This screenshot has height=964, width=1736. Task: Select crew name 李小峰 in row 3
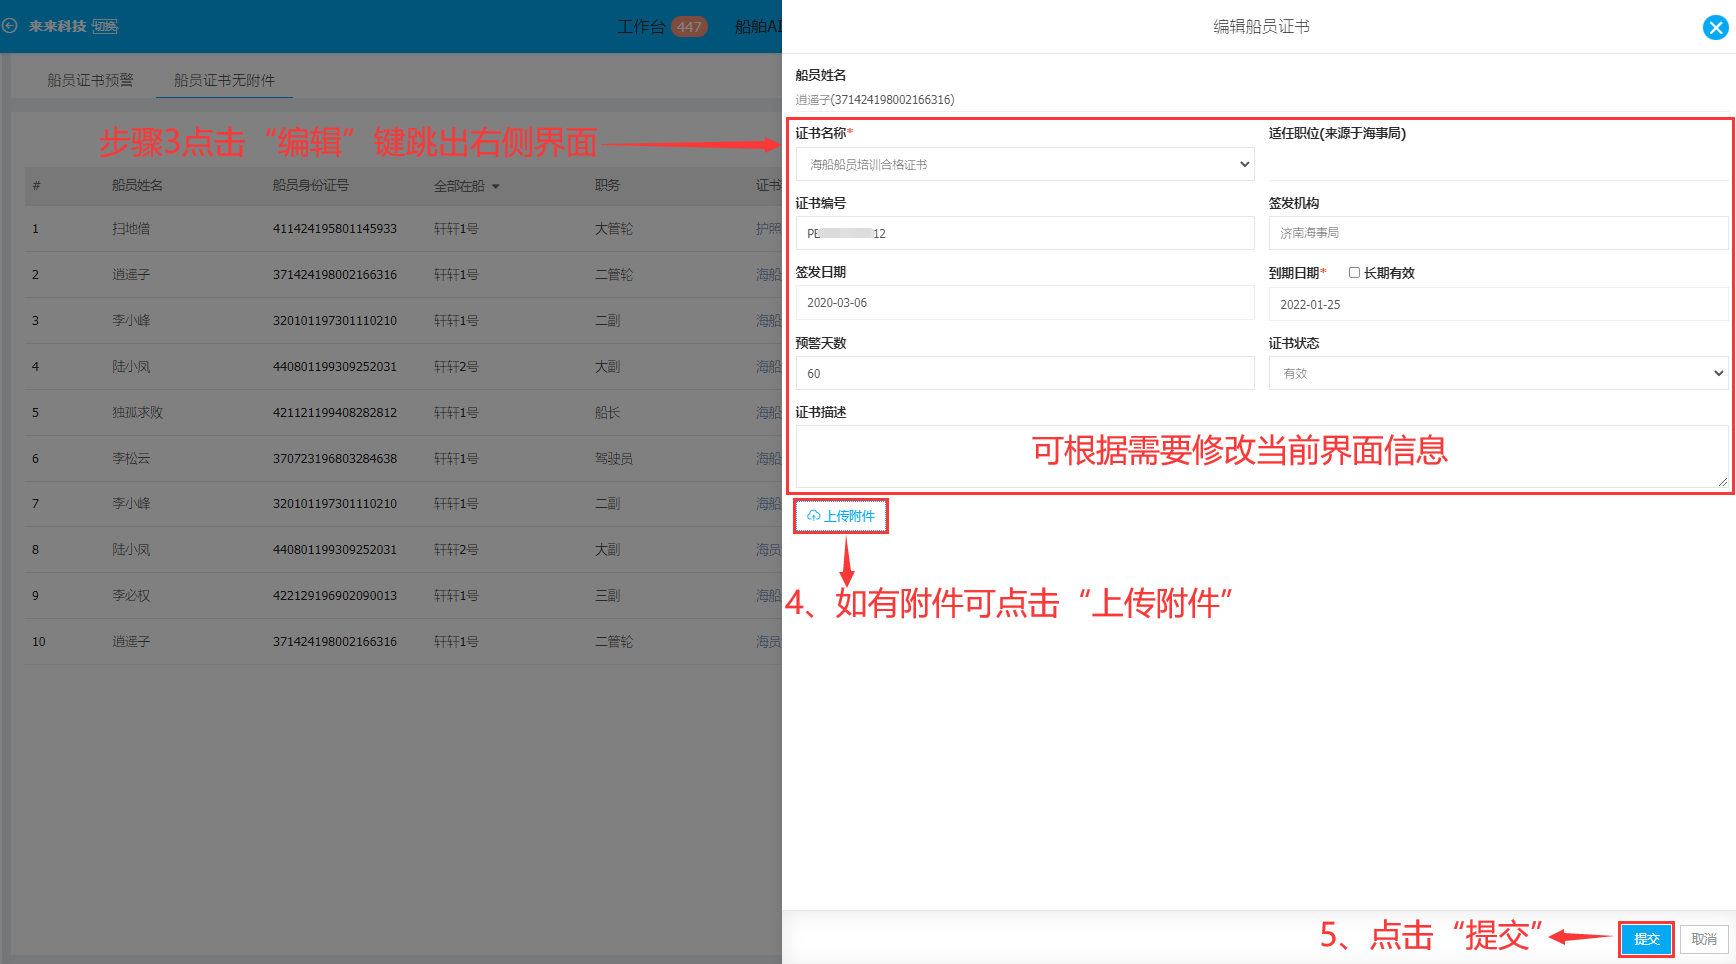(x=131, y=321)
